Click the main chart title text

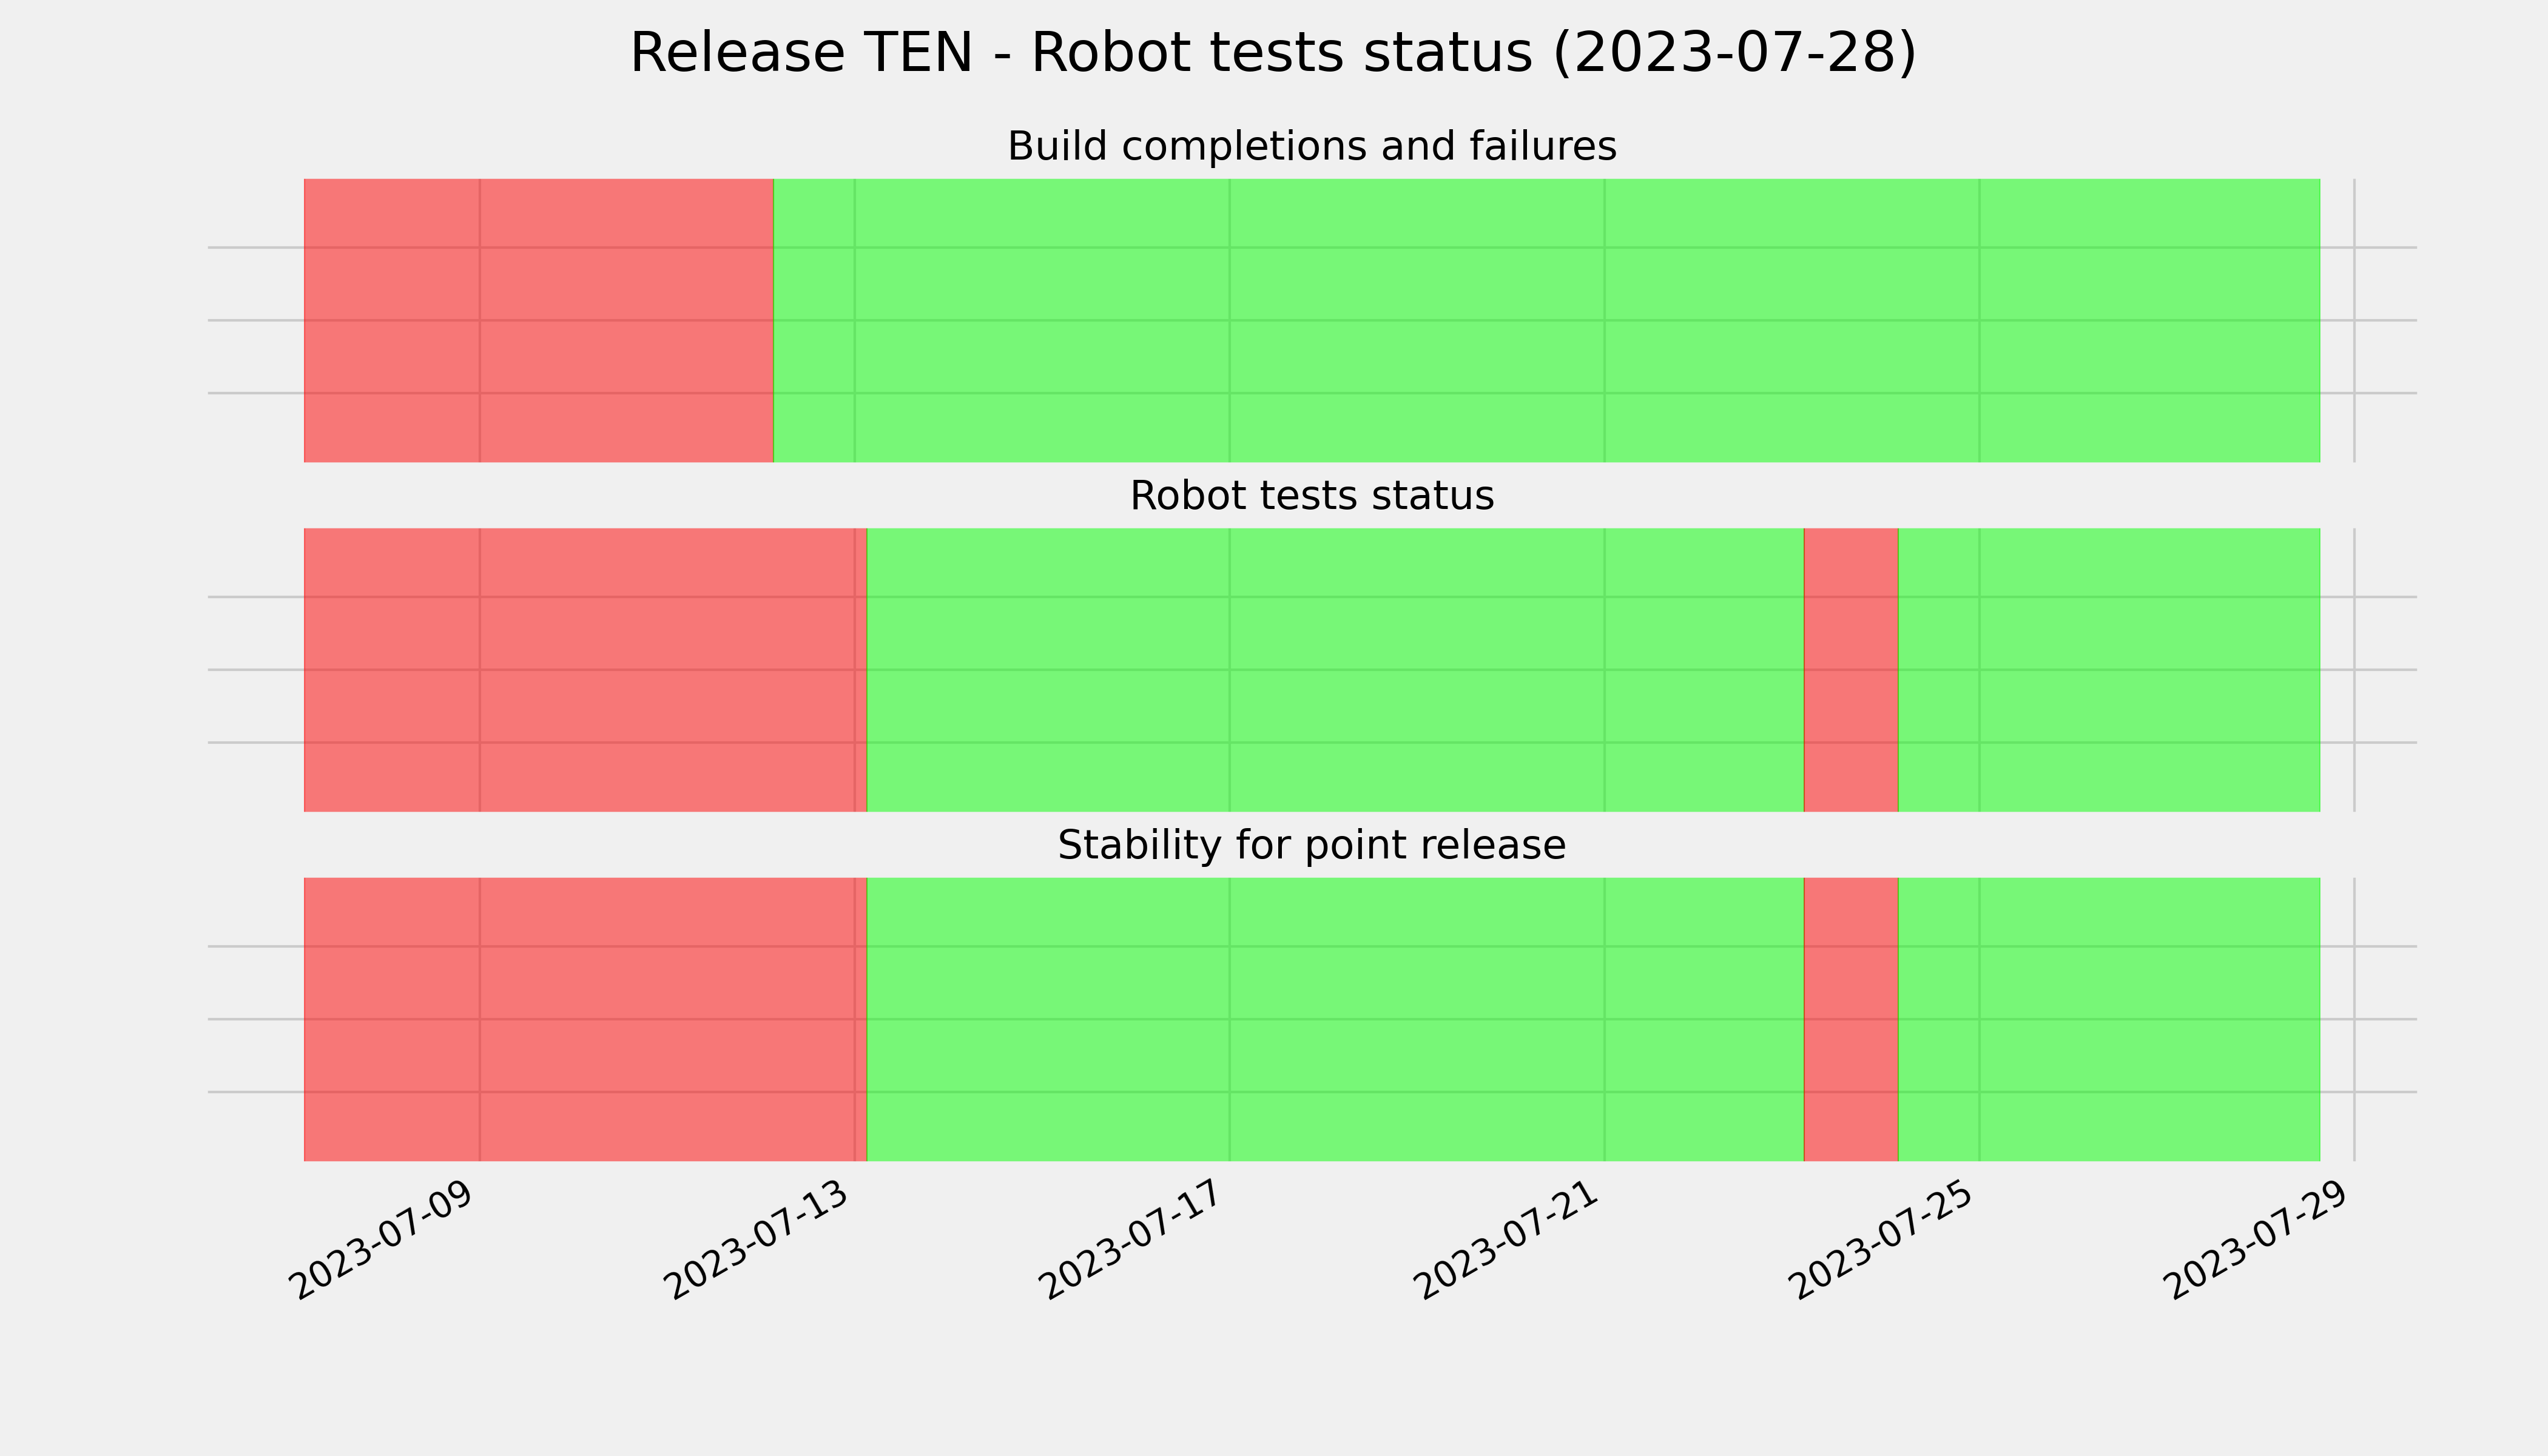(x=1273, y=53)
